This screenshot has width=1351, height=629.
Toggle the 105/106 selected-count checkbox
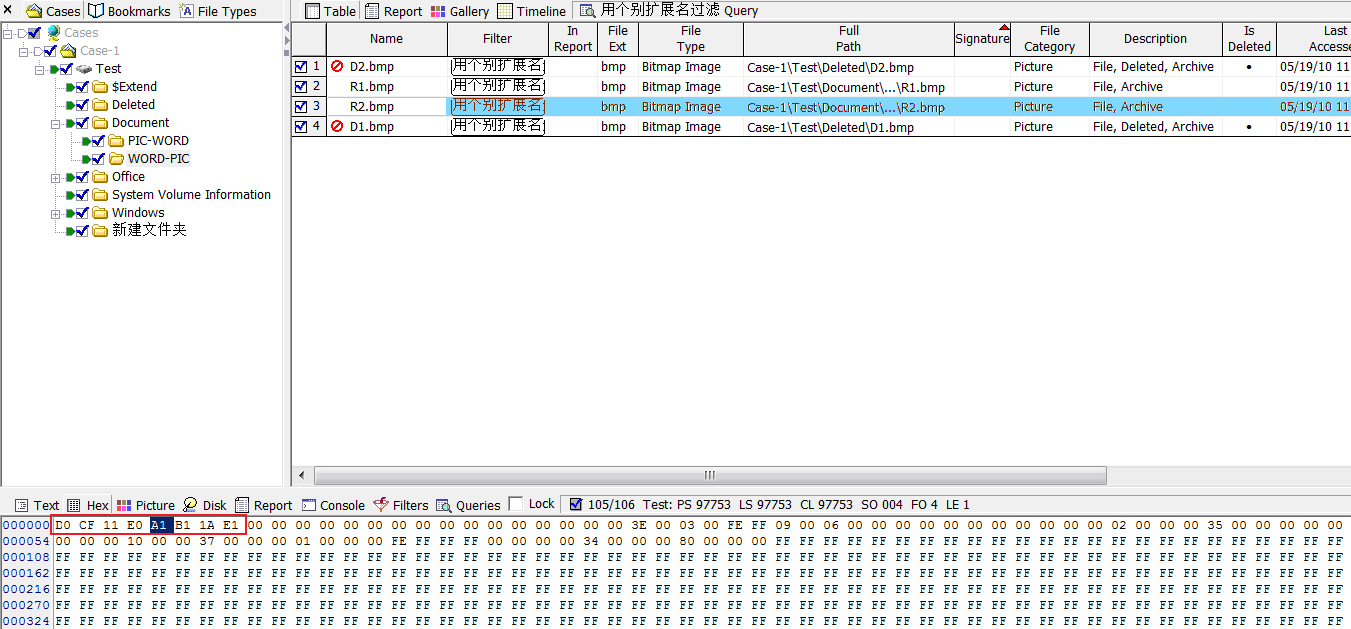(575, 505)
